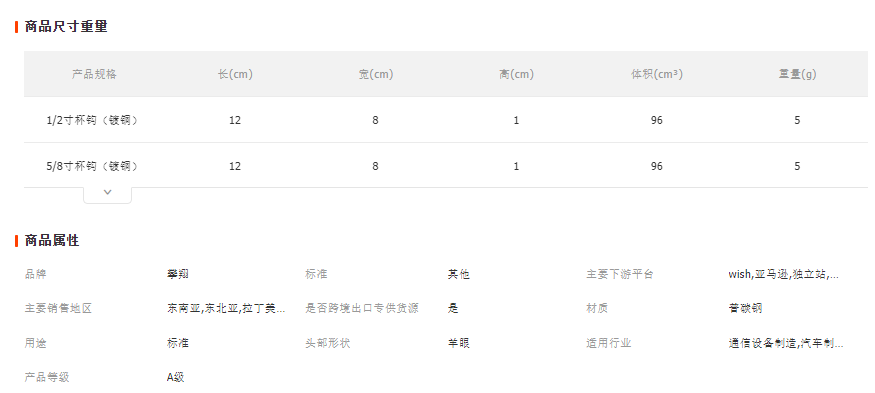Image resolution: width=875 pixels, height=393 pixels.
Task: Click the 宽(cm) column header
Action: pyautogui.click(x=376, y=74)
